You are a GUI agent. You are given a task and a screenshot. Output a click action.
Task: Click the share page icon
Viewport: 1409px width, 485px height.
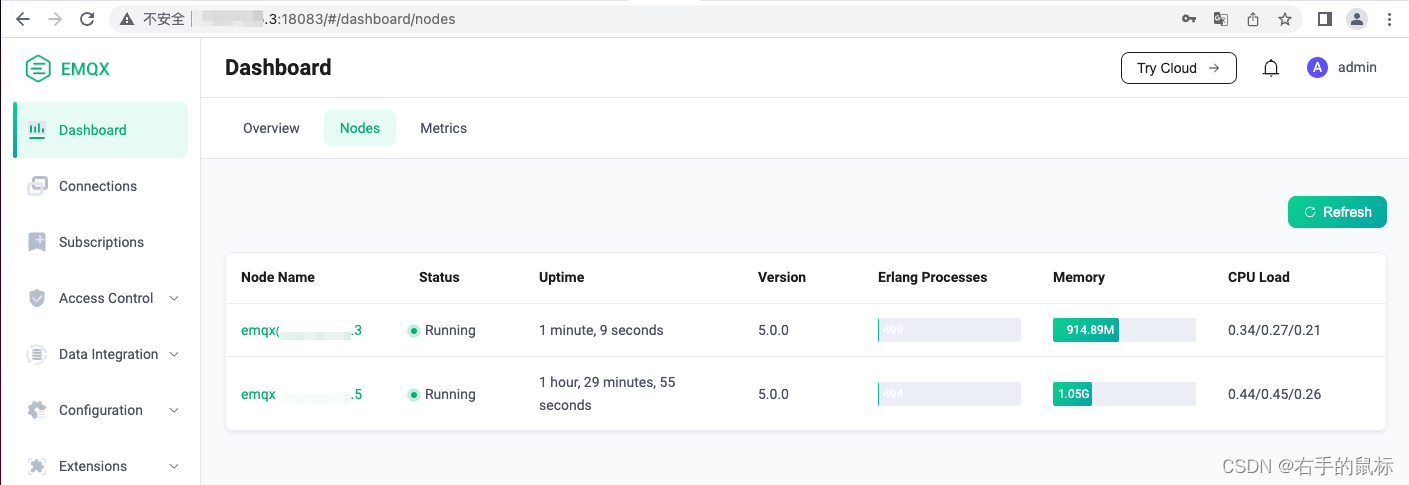tap(1252, 19)
